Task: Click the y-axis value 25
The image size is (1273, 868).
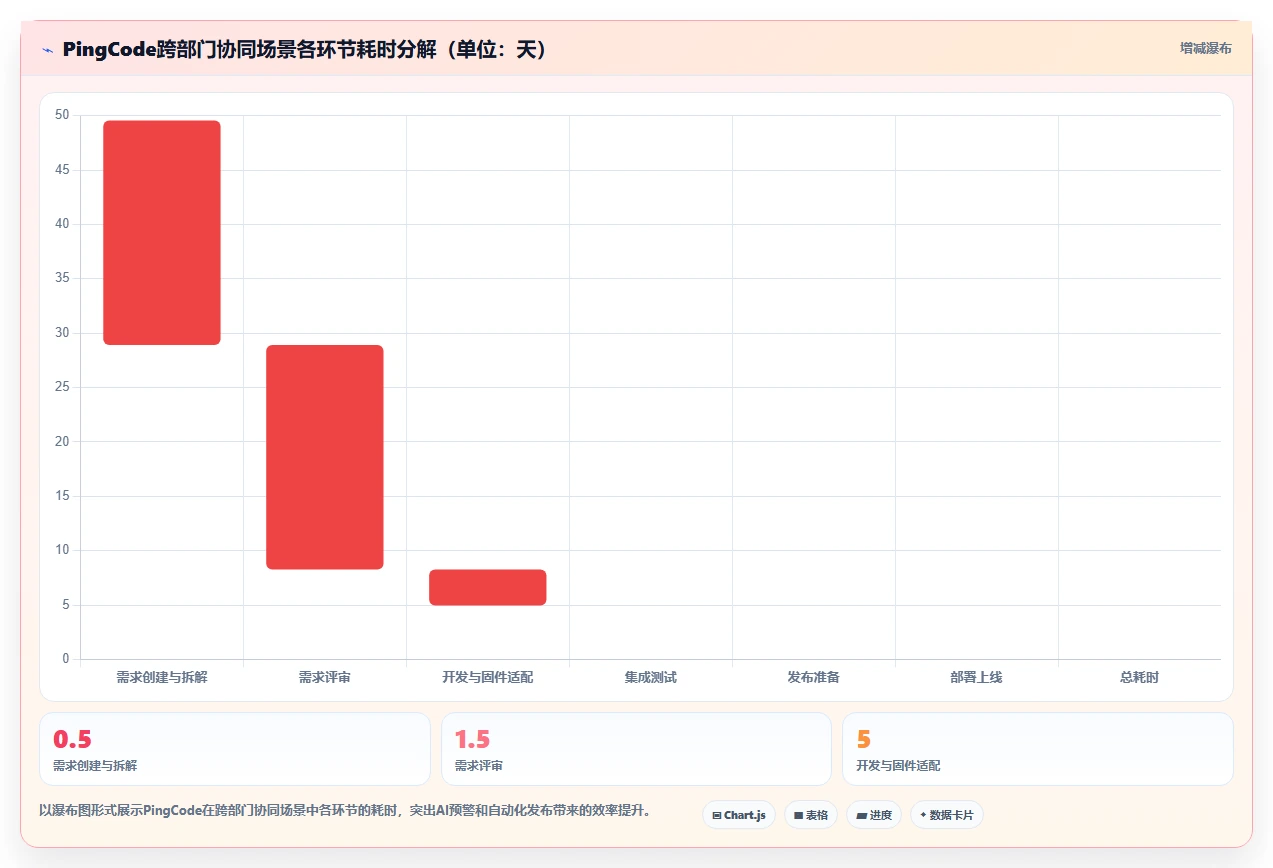Action: coord(62,387)
